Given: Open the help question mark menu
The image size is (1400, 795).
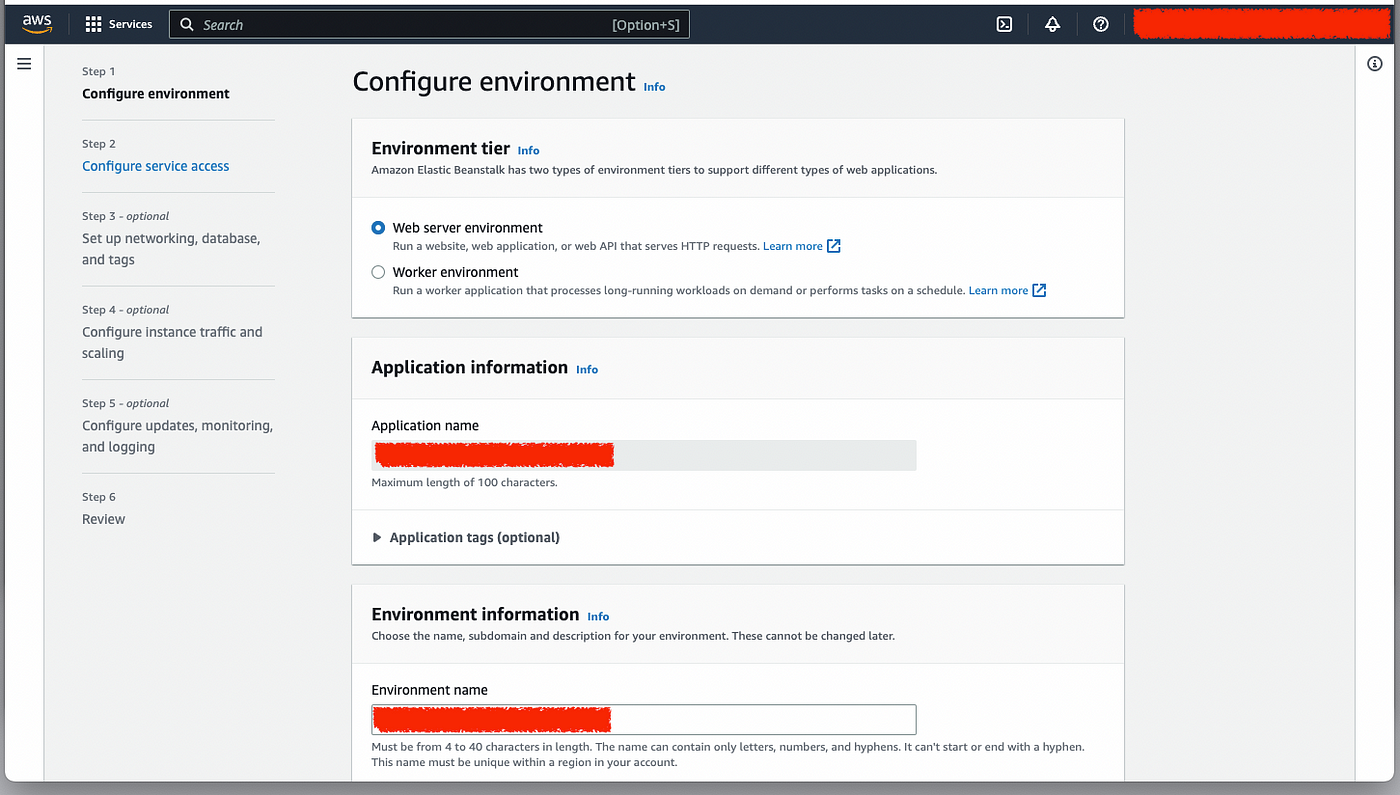Looking at the screenshot, I should point(1101,24).
